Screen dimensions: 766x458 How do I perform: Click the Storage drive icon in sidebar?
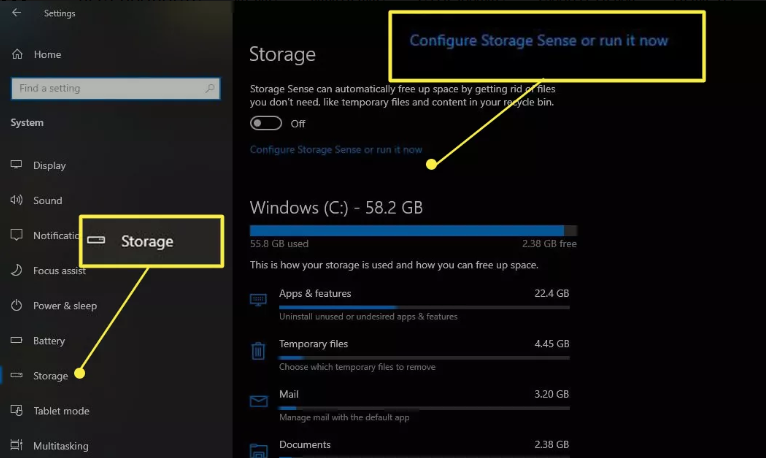[16, 375]
